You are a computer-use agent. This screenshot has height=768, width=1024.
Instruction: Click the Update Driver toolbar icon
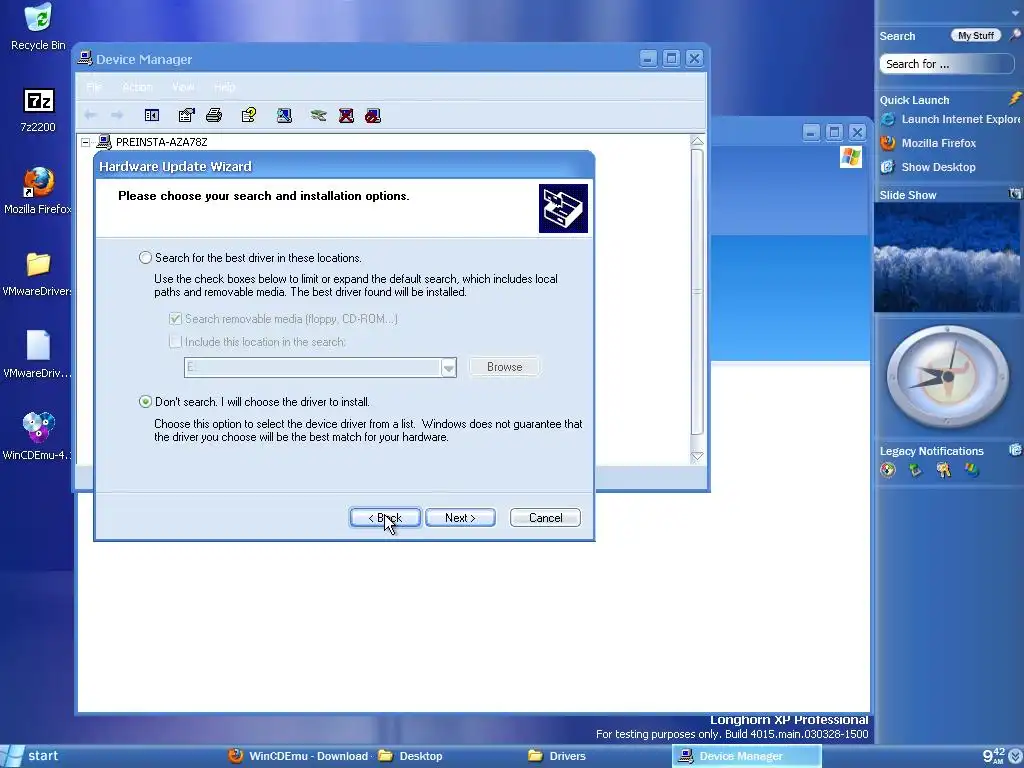318,116
